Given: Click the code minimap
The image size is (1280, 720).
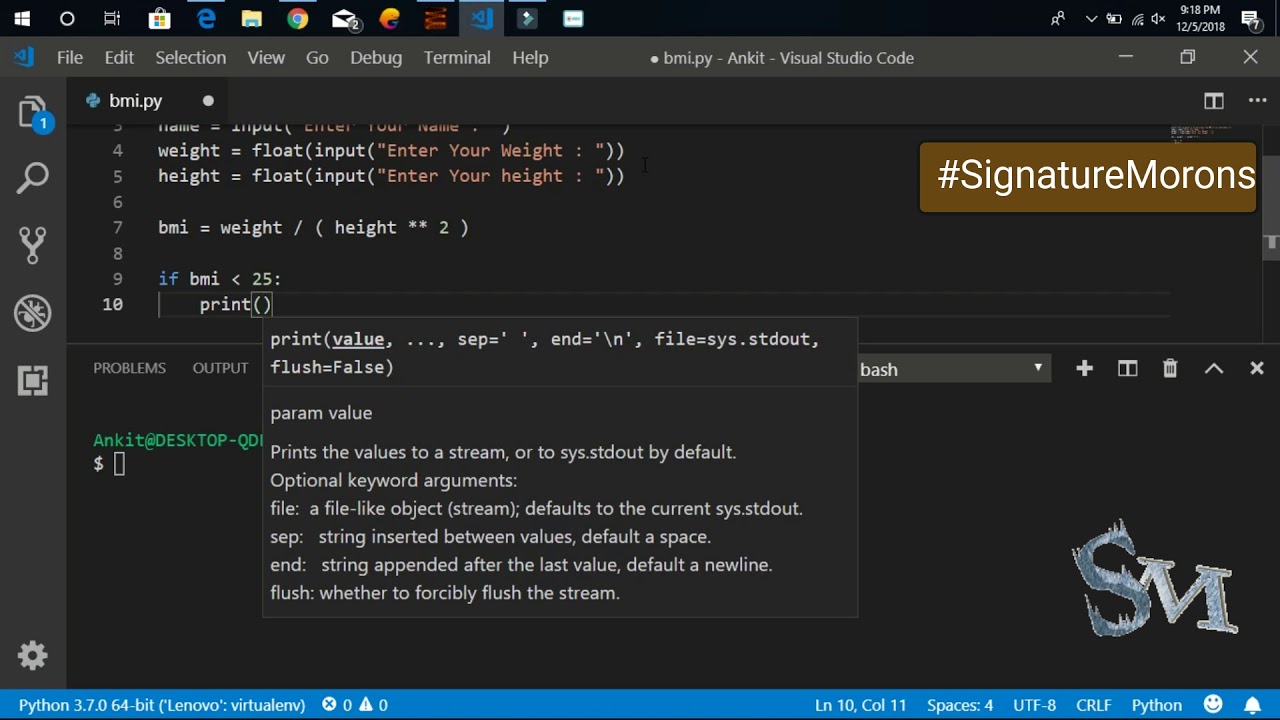Looking at the screenshot, I should [x=1200, y=133].
